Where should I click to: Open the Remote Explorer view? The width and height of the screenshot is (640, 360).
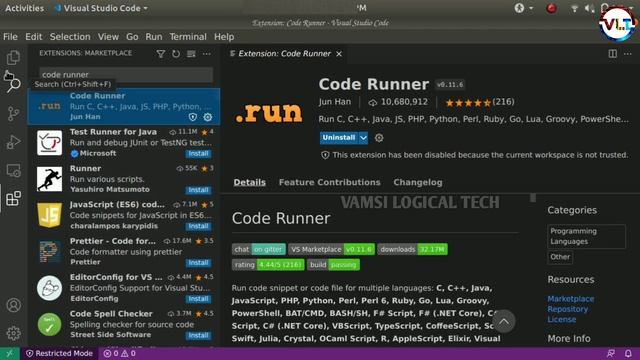13,170
